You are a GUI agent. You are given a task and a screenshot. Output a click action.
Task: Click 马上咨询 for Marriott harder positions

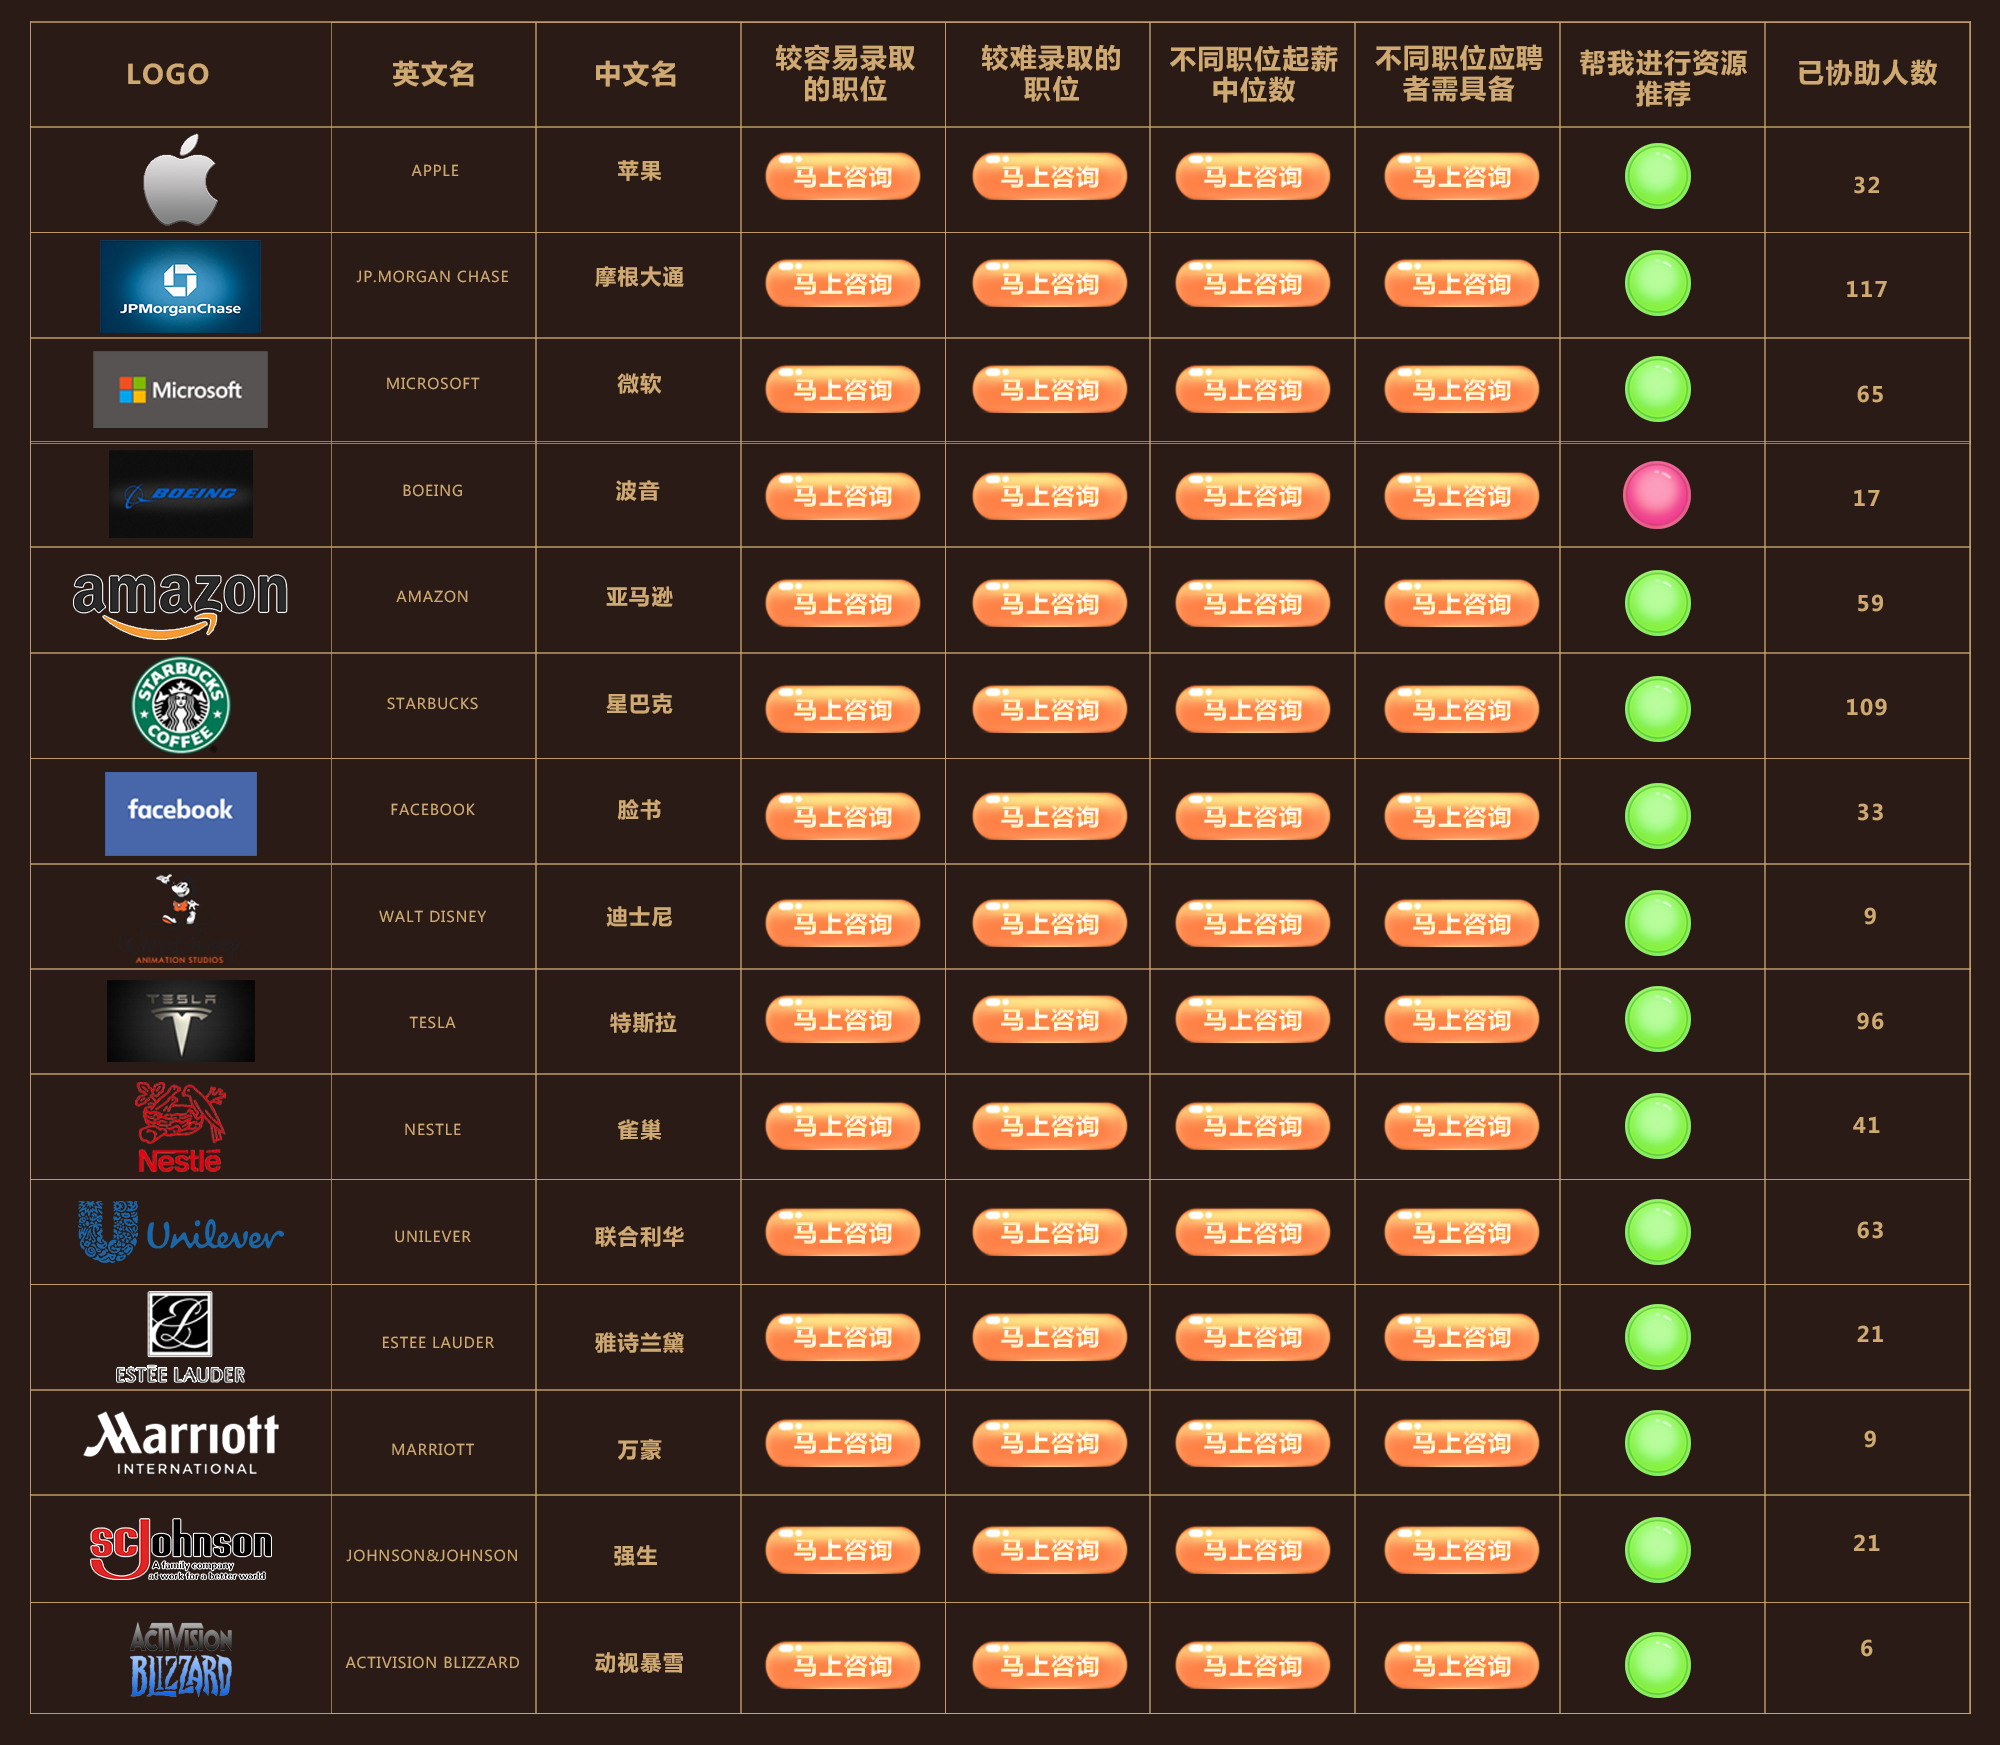(x=1050, y=1443)
